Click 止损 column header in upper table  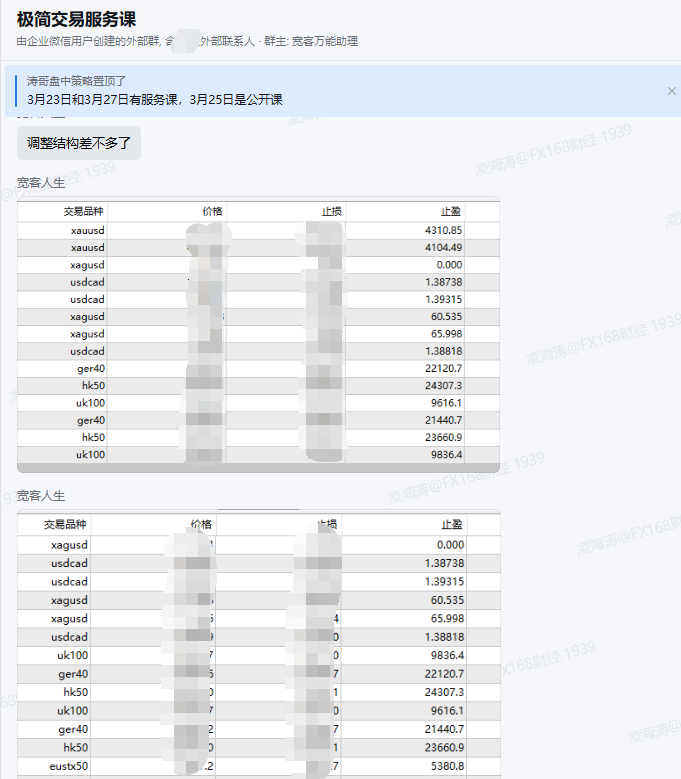pyautogui.click(x=332, y=212)
